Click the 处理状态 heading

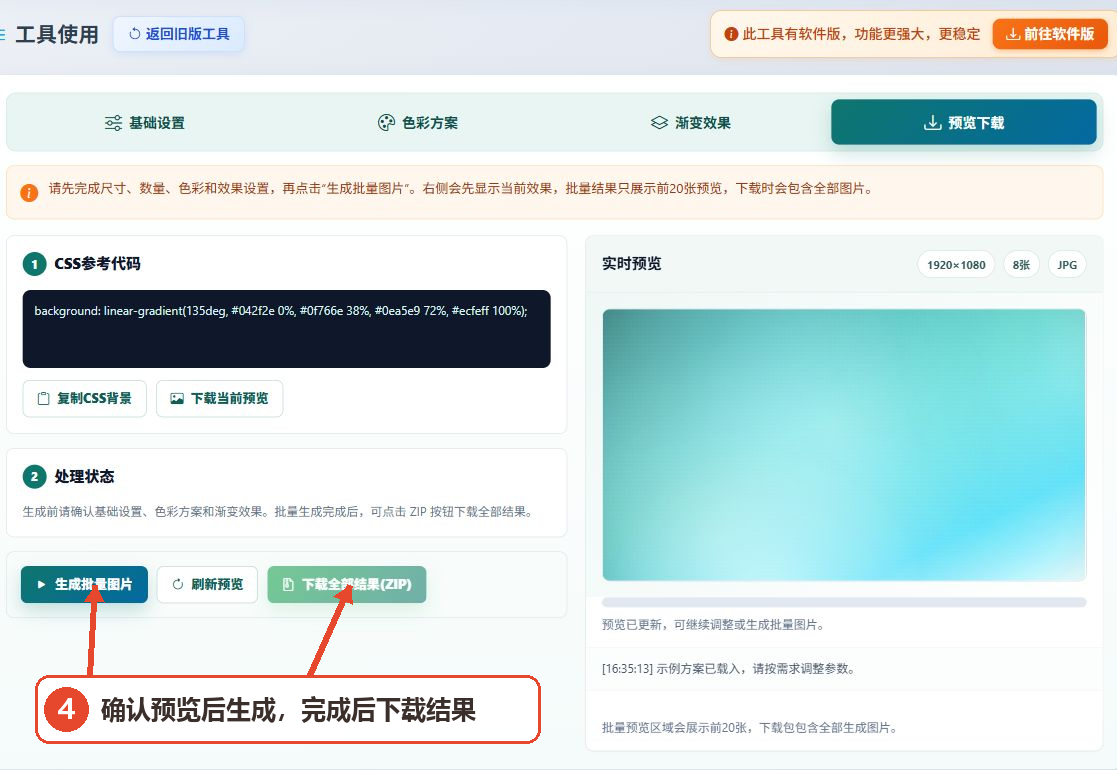pos(84,477)
